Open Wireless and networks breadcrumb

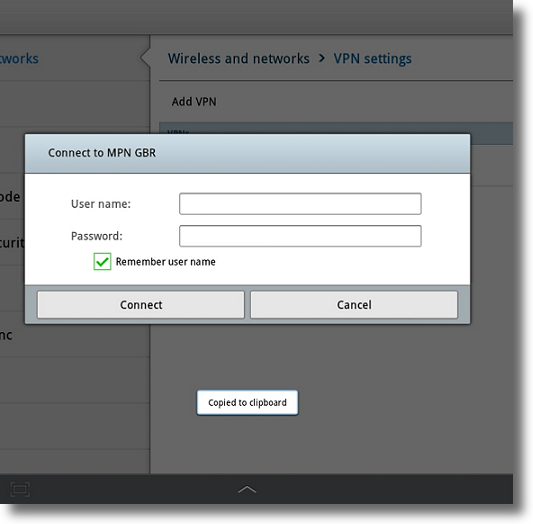[x=239, y=58]
